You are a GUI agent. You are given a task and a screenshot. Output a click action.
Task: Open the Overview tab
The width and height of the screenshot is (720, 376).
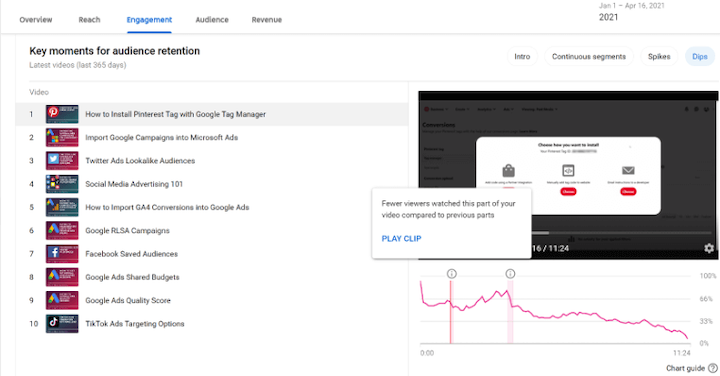[x=36, y=20]
